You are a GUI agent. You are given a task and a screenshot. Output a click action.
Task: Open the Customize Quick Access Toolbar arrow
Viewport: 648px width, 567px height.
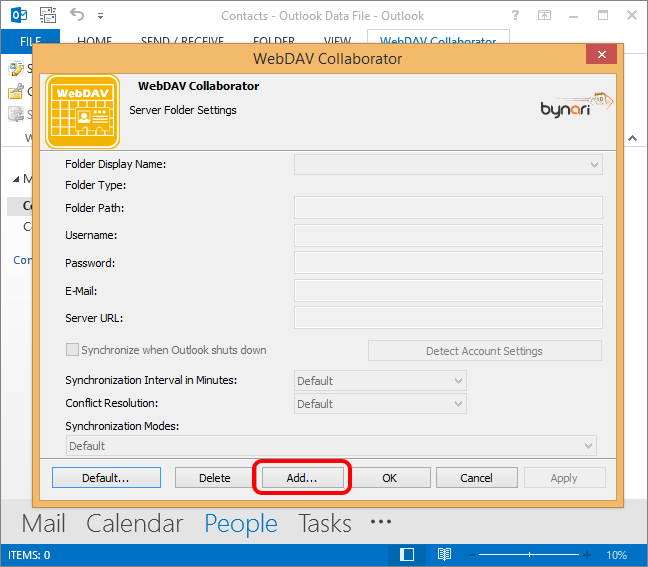point(100,16)
